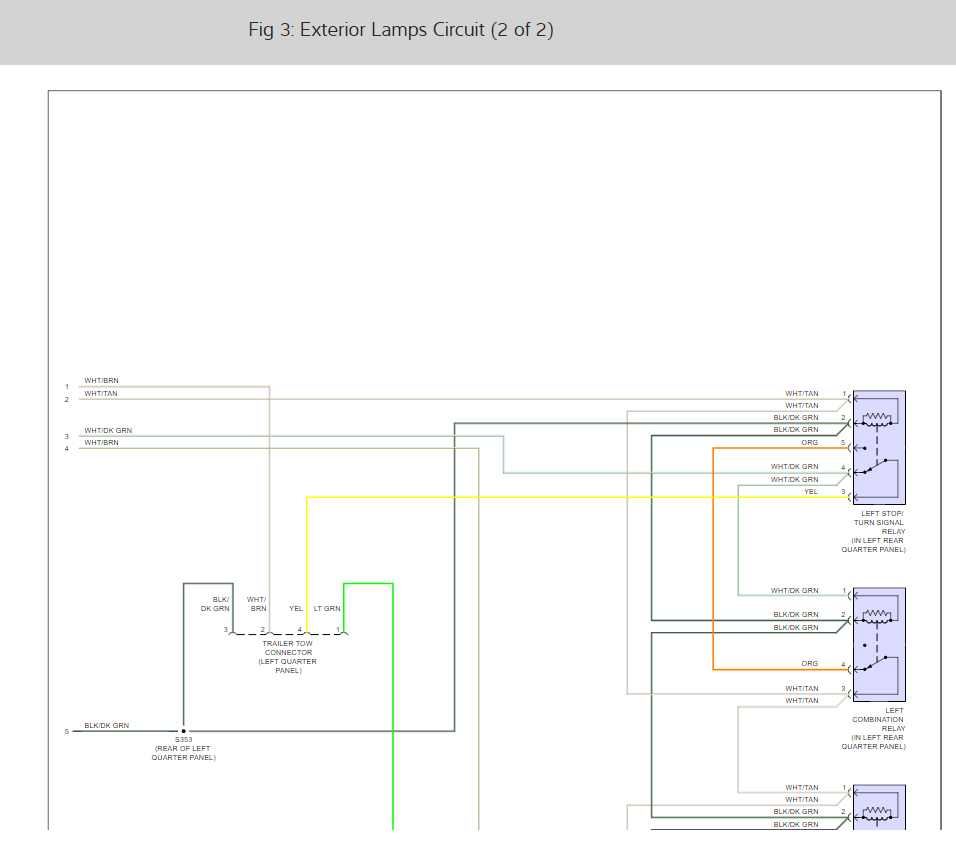Image resolution: width=956 pixels, height=849 pixels.
Task: Click wire number 1 on the left edge
Action: [67, 387]
